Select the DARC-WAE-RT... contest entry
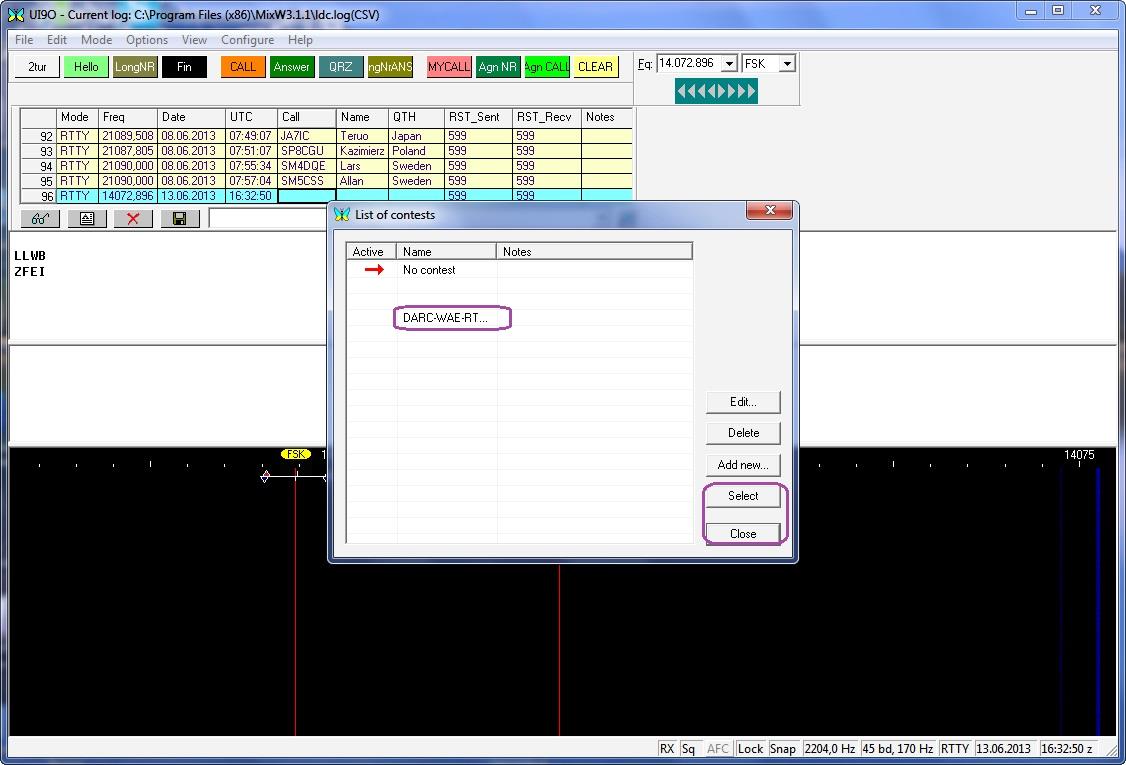Screen dimensions: 1126x765 pos(446,318)
